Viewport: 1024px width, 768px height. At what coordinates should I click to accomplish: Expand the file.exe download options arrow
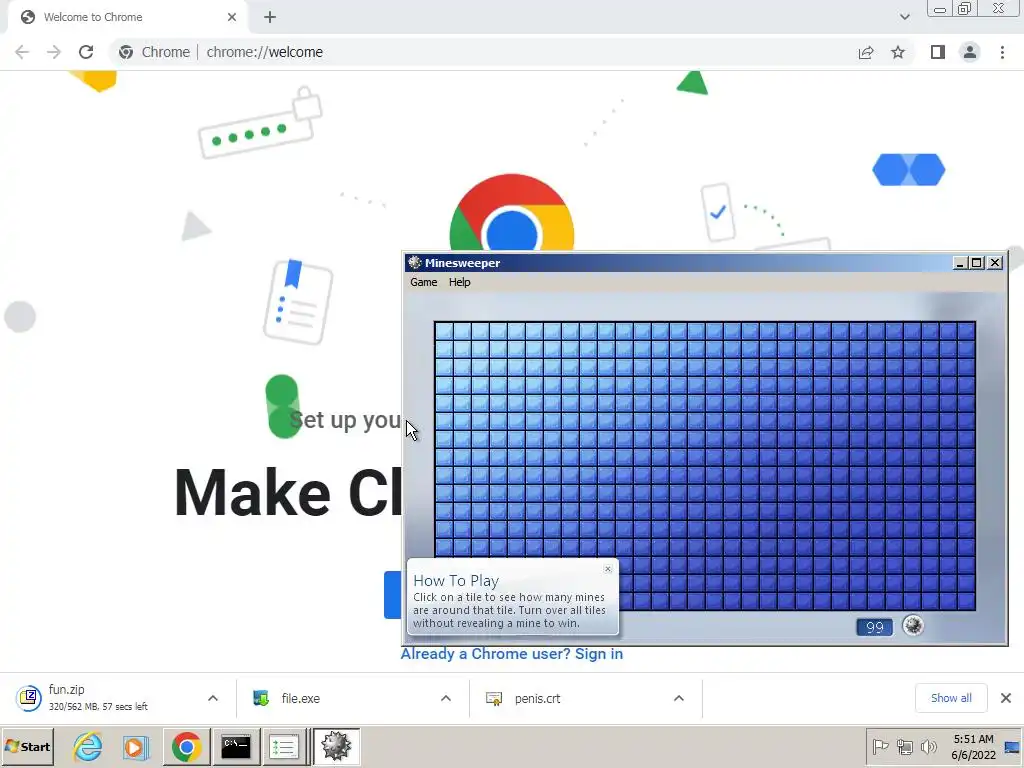click(x=445, y=698)
